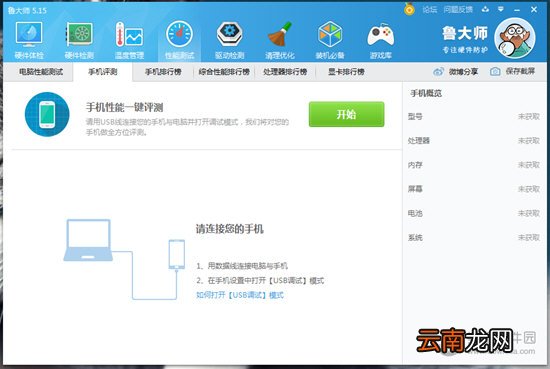This screenshot has height=369, width=550.
Task: Switch to the 手机排行榜 tab
Action: [163, 72]
